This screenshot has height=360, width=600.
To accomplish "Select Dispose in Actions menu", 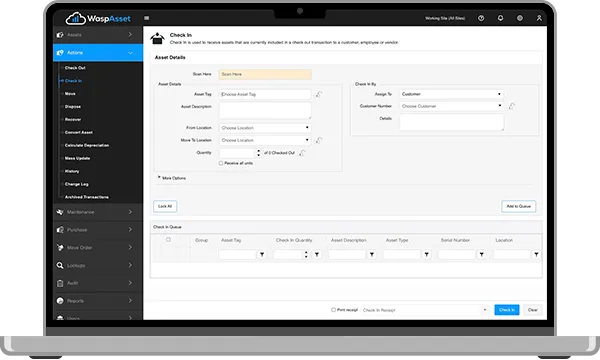I will tap(73, 107).
